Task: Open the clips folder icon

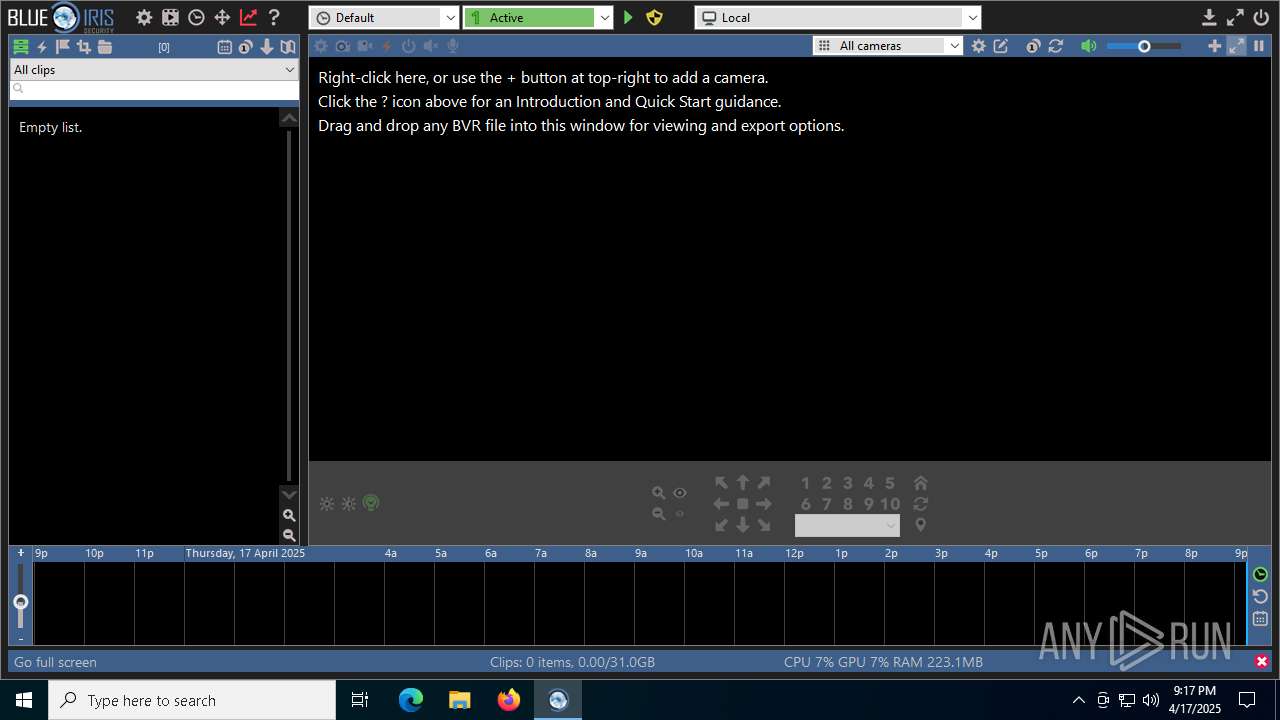Action: pos(105,47)
